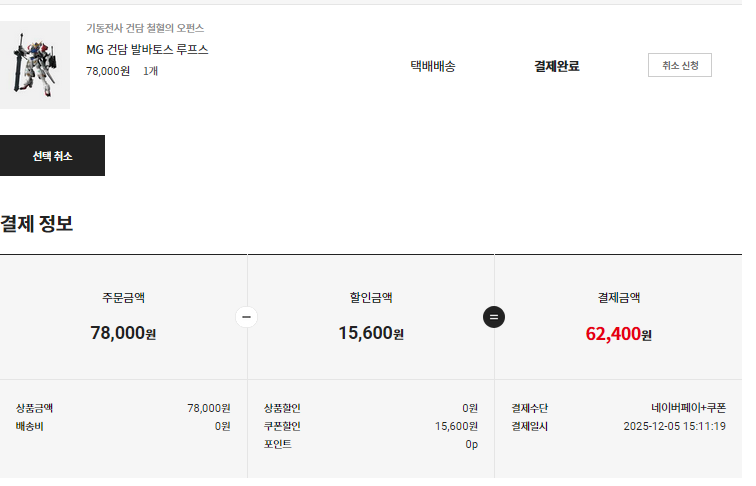
Task: Click the red 62,400원 payment amount
Action: 618,334
